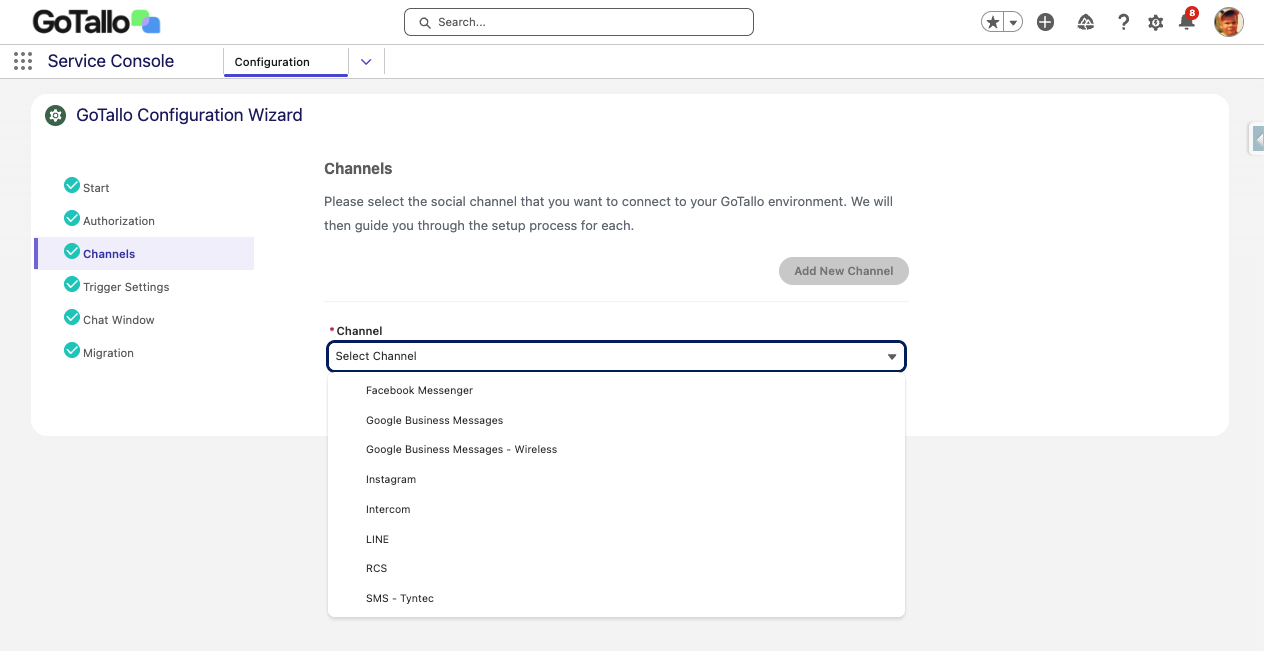The width and height of the screenshot is (1264, 651).
Task: Click the Favorites star icon
Action: [x=993, y=22]
